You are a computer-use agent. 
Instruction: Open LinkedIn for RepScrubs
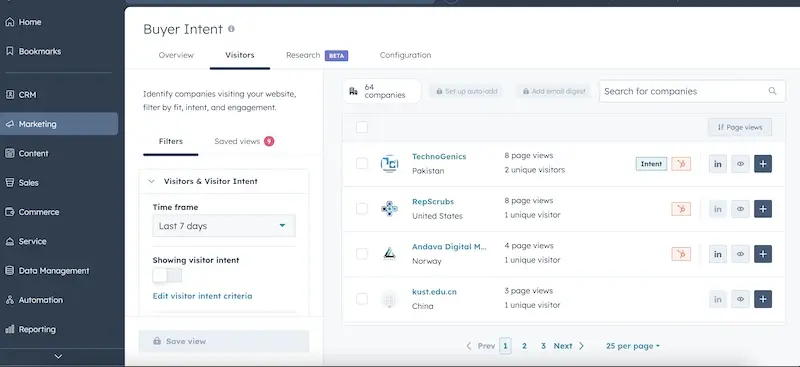(x=717, y=209)
